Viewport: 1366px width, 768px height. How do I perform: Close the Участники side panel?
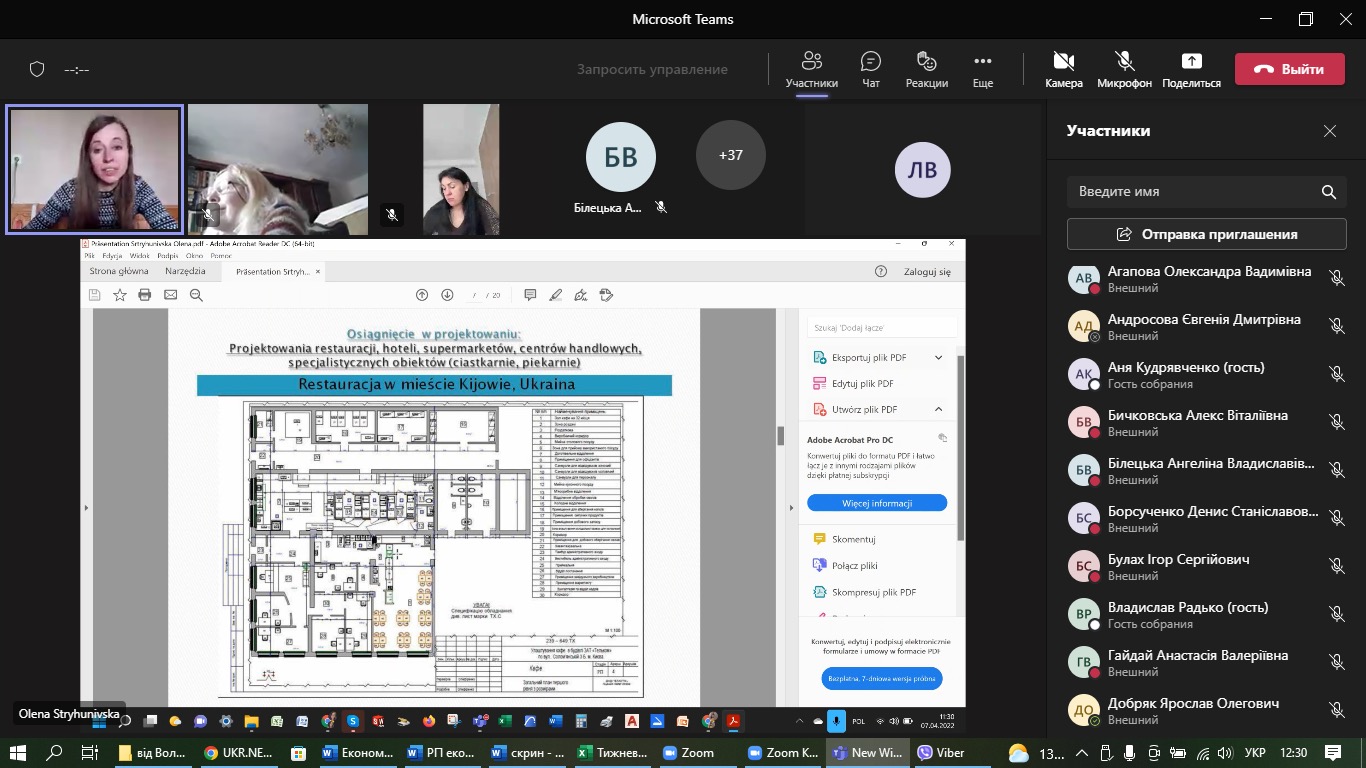point(1329,131)
